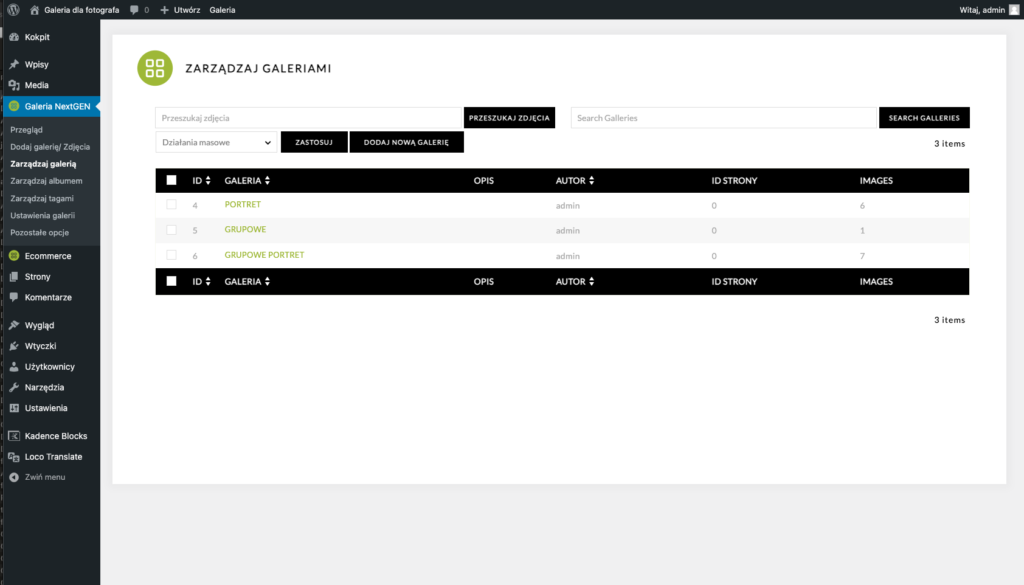Tick the checkbox for PORTRET gallery
Viewport: 1024px width, 585px height.
(x=171, y=205)
